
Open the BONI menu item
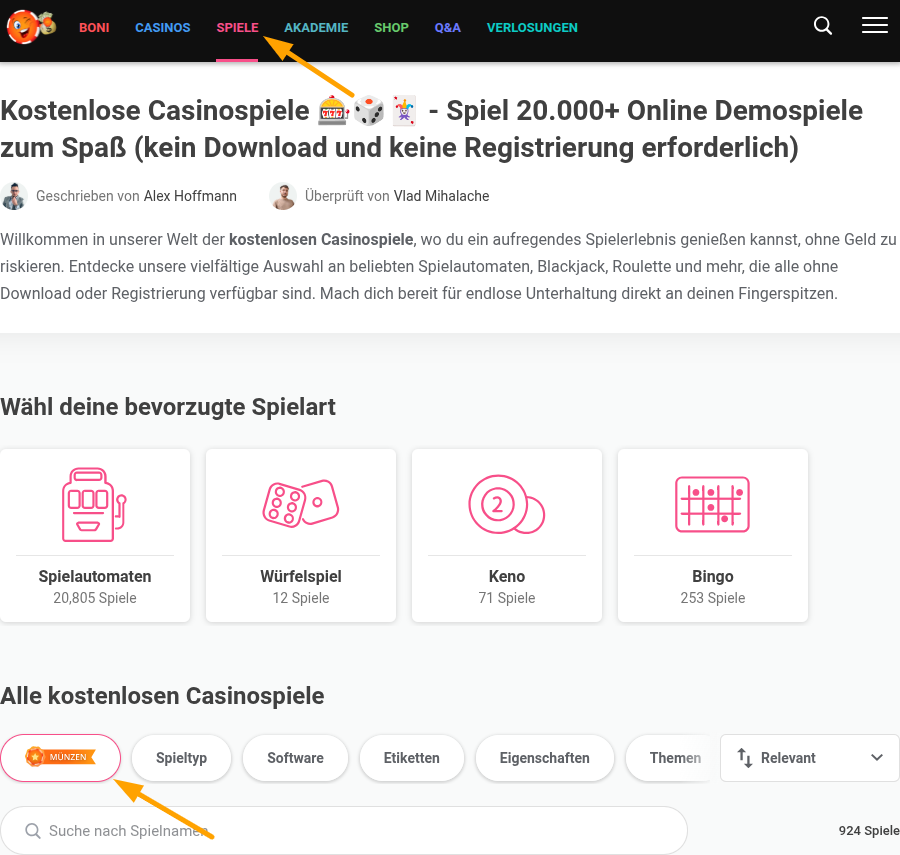click(94, 28)
